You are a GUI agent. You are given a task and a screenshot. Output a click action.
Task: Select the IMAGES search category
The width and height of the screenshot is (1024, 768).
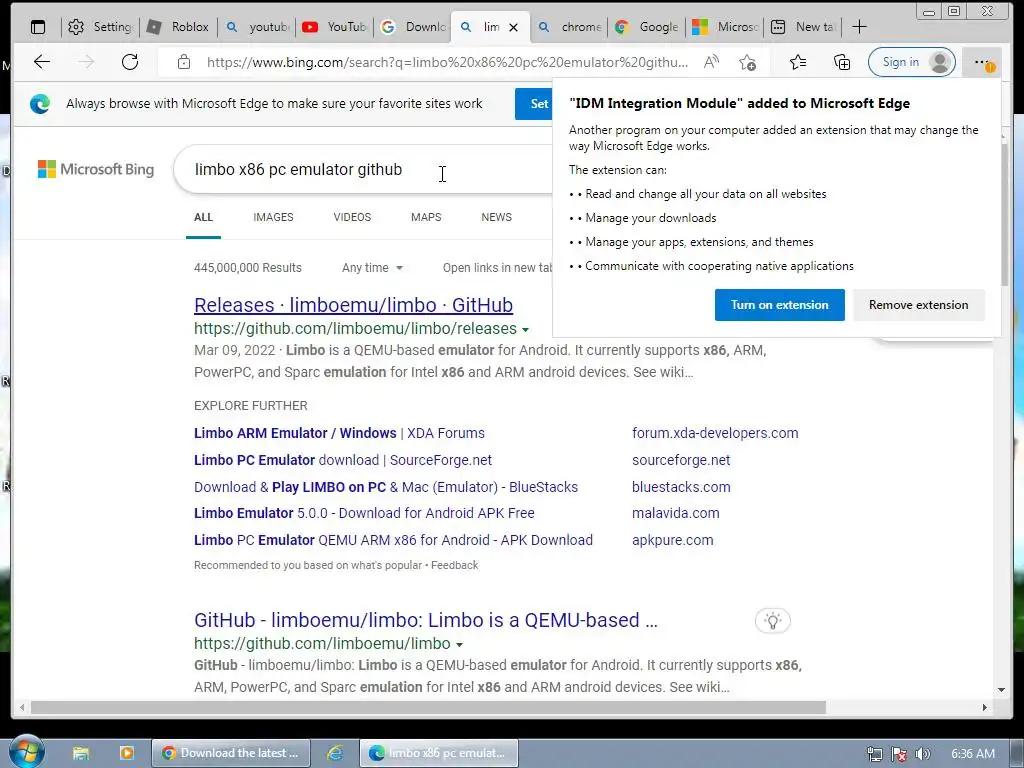[x=273, y=217]
